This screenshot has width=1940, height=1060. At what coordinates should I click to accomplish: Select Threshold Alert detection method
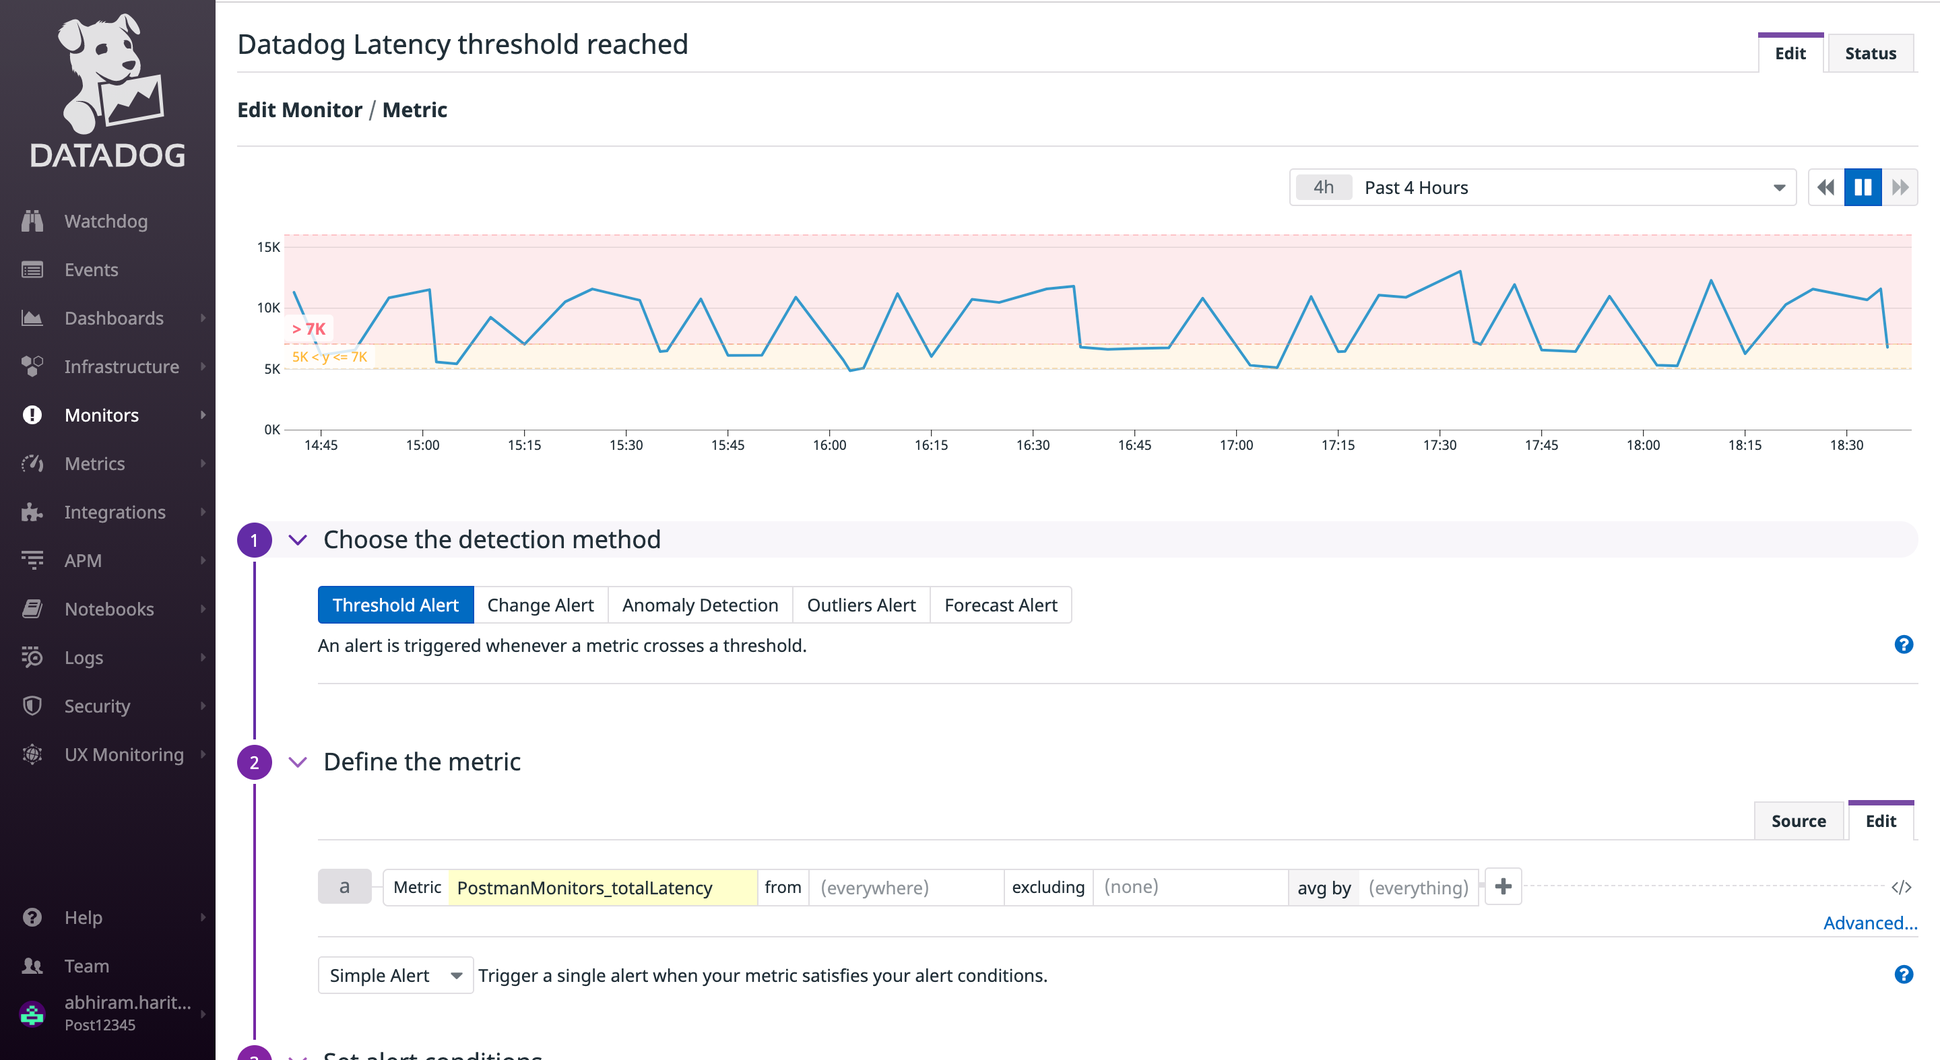pos(395,605)
